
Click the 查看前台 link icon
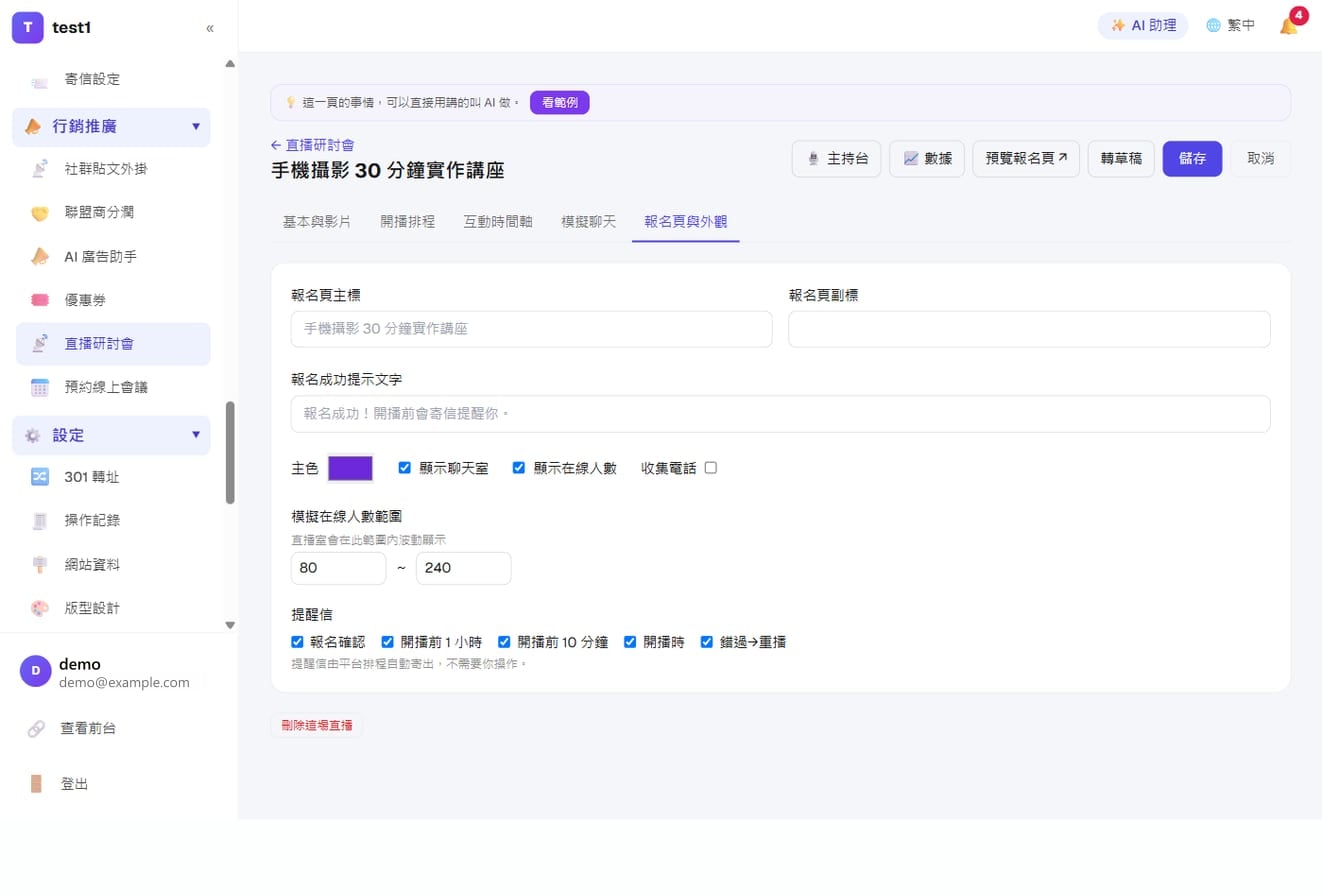[36, 729]
